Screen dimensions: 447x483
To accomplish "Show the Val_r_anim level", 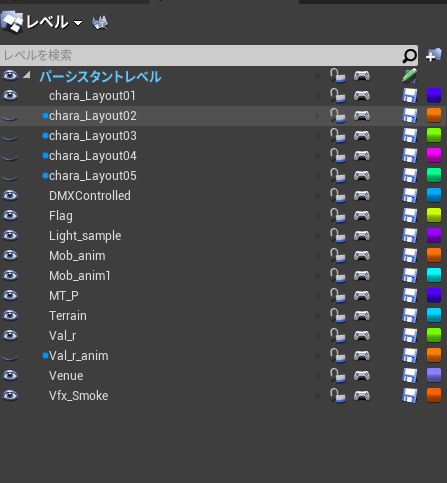I will [10, 357].
